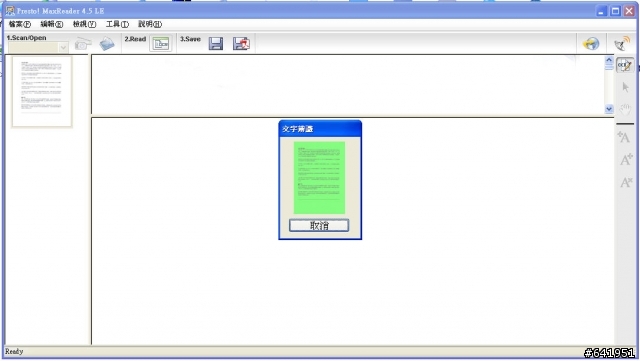Open the 檢視(V) menu

(x=84, y=24)
